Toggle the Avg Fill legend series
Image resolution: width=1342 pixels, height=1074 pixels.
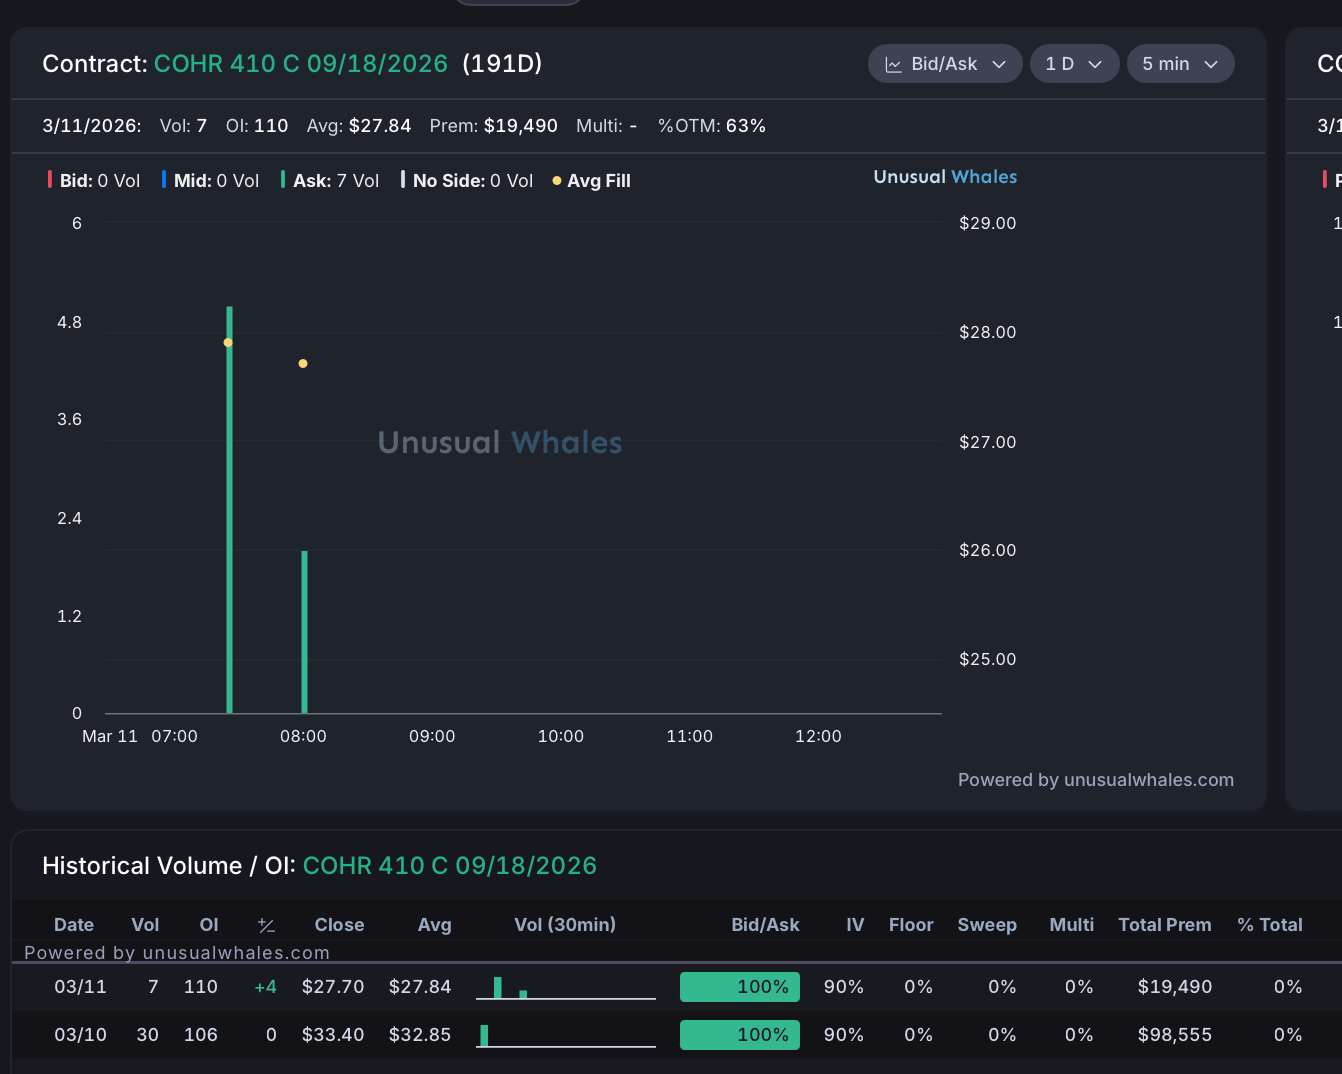[x=591, y=181]
